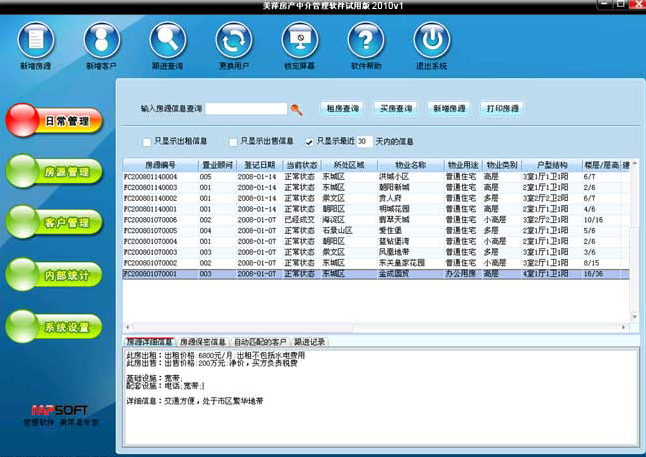This screenshot has width=646, height=457.
Task: Click the horizontal scrollbar left arrow
Action: (x=128, y=327)
